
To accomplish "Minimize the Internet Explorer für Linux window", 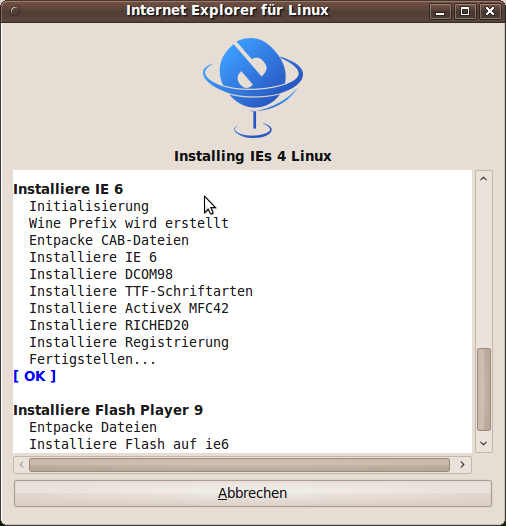I will 440,11.
